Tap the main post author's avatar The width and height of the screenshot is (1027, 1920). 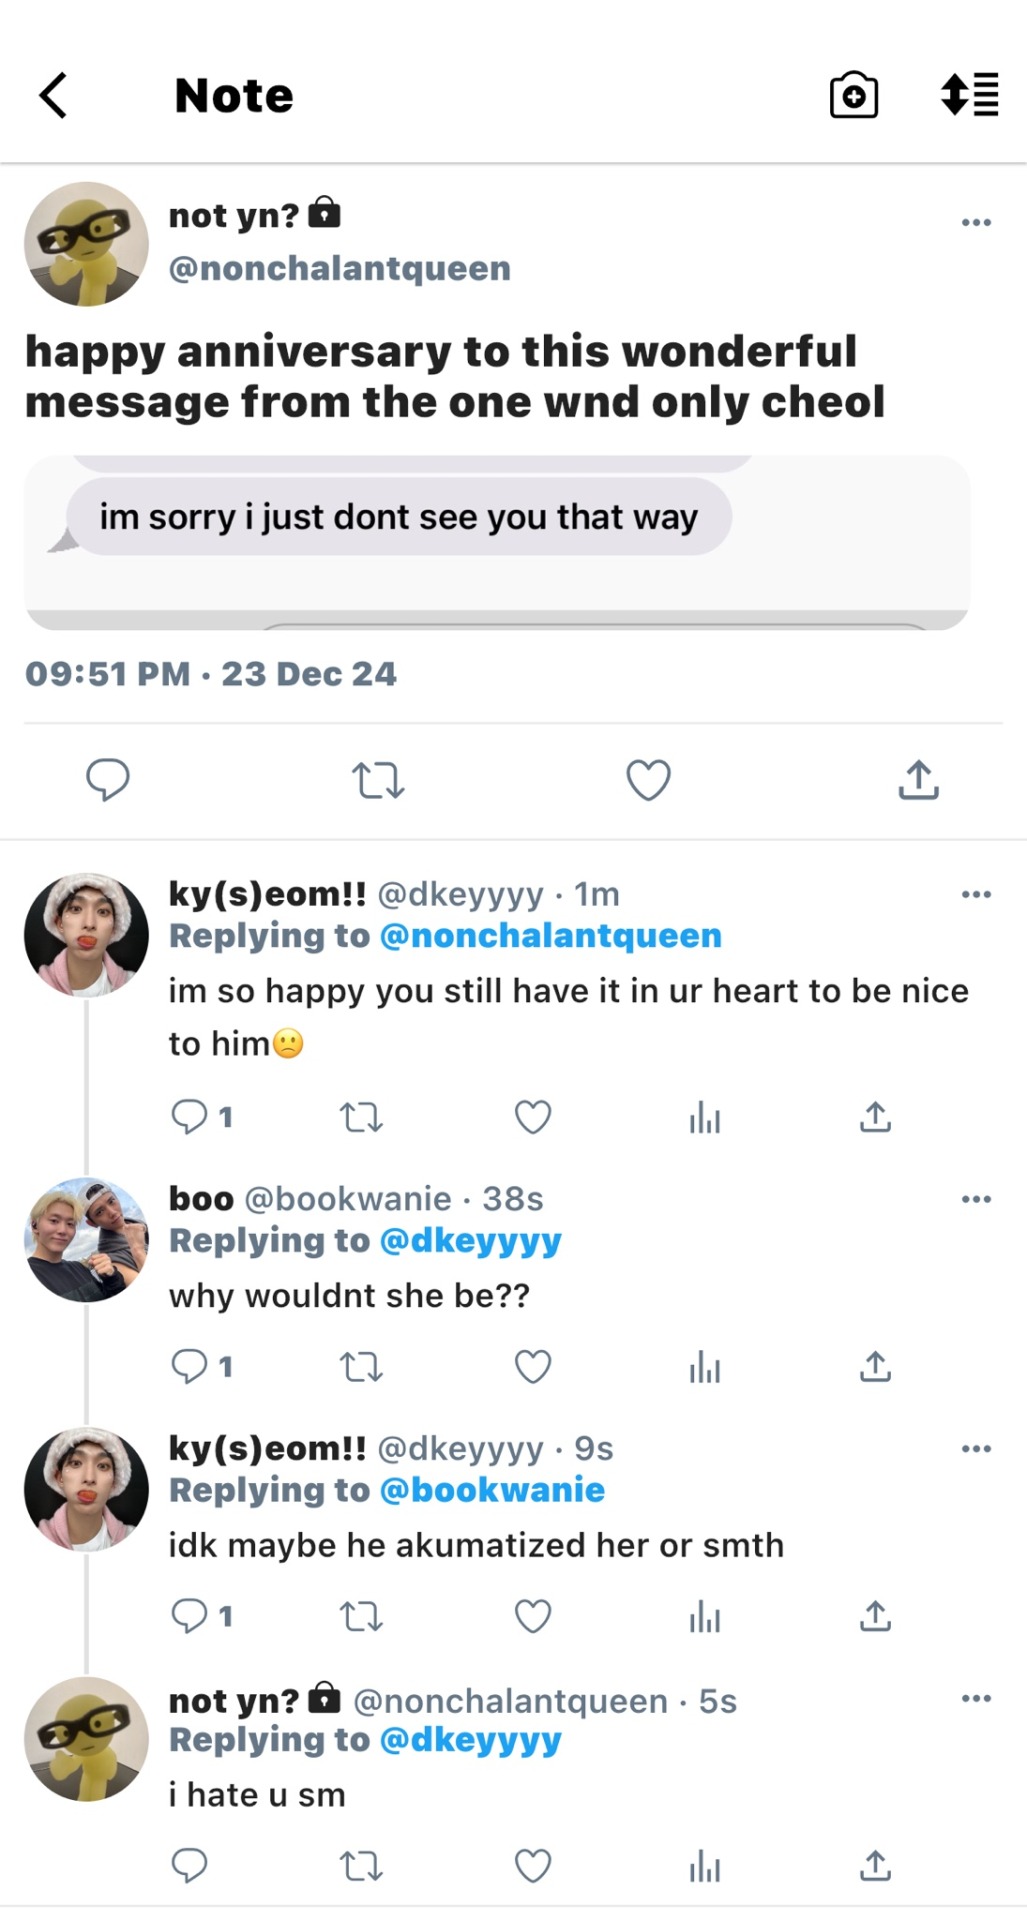(86, 244)
